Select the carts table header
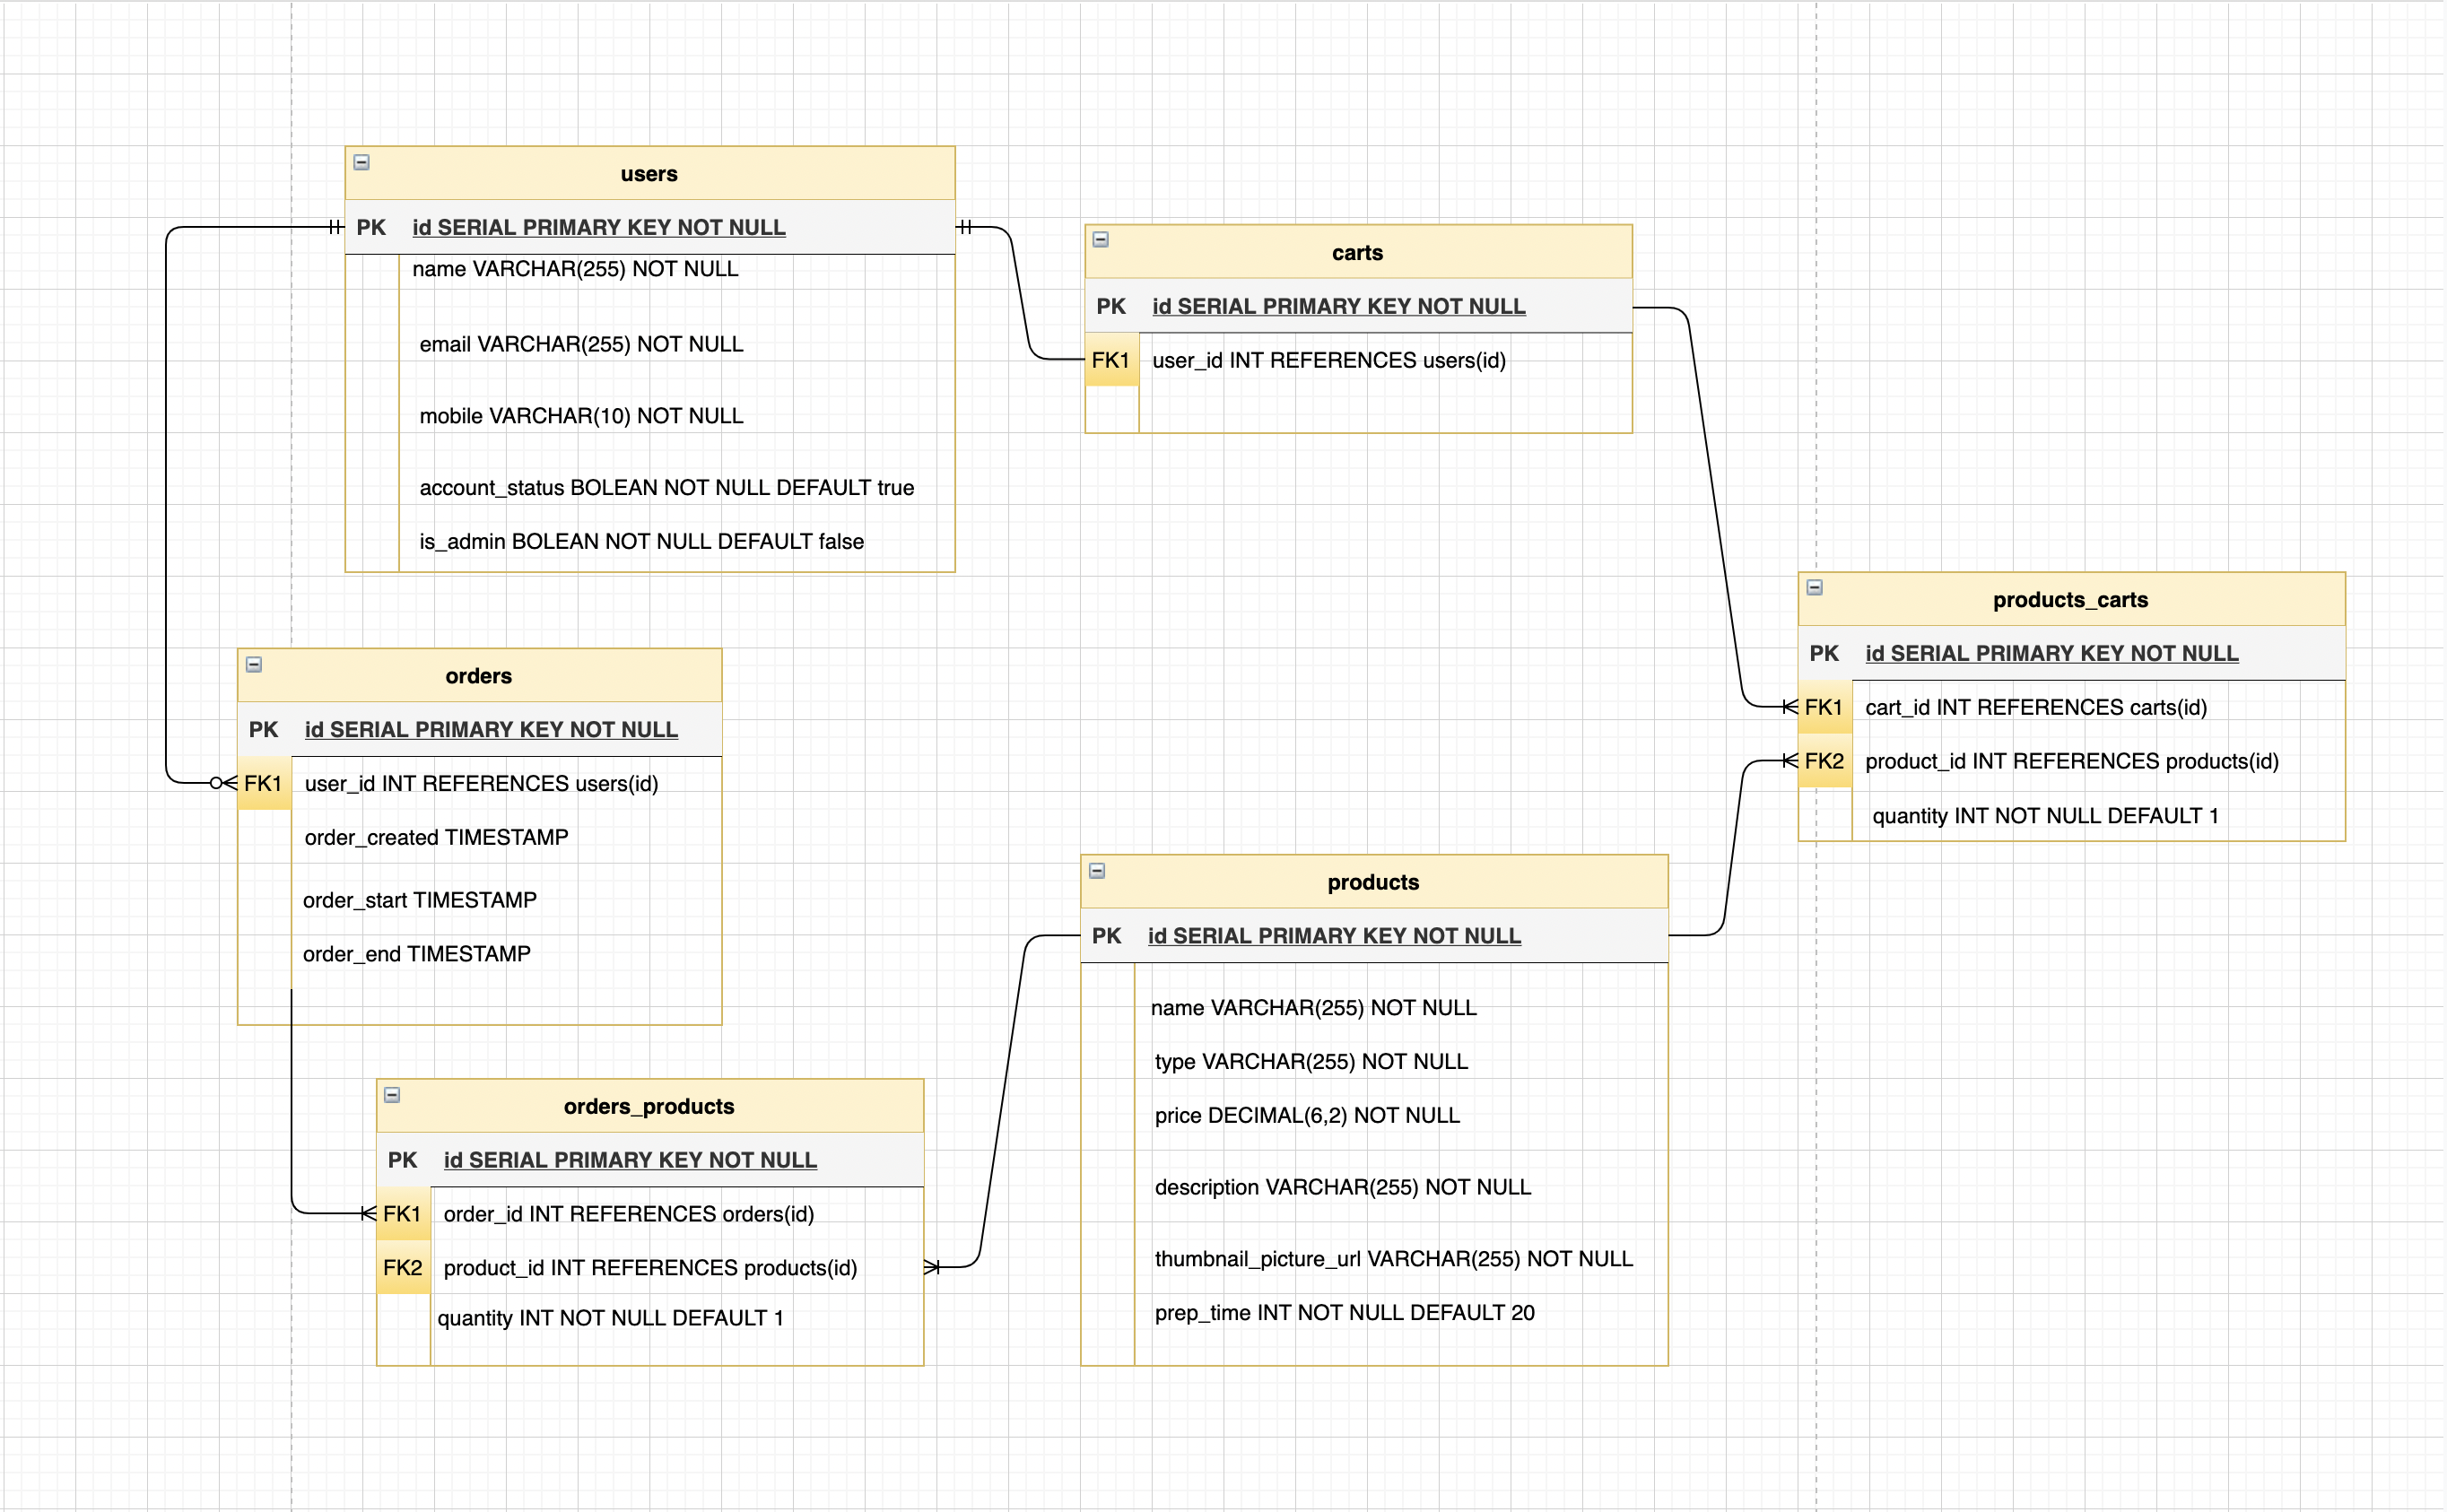Screen dimensions: 2447x1512 tap(1356, 253)
